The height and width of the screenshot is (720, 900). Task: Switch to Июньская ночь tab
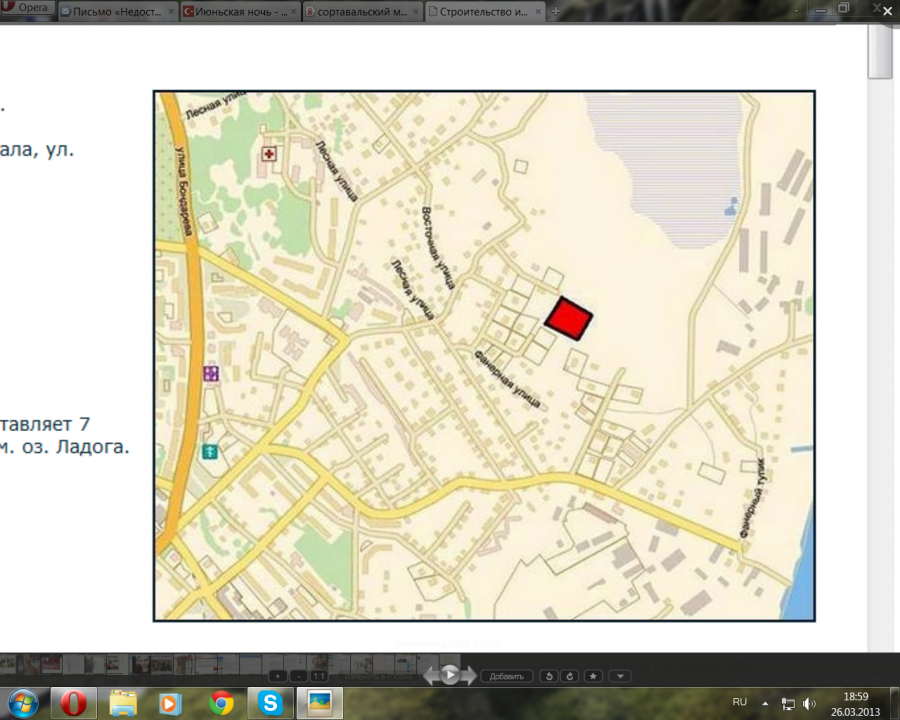(240, 11)
